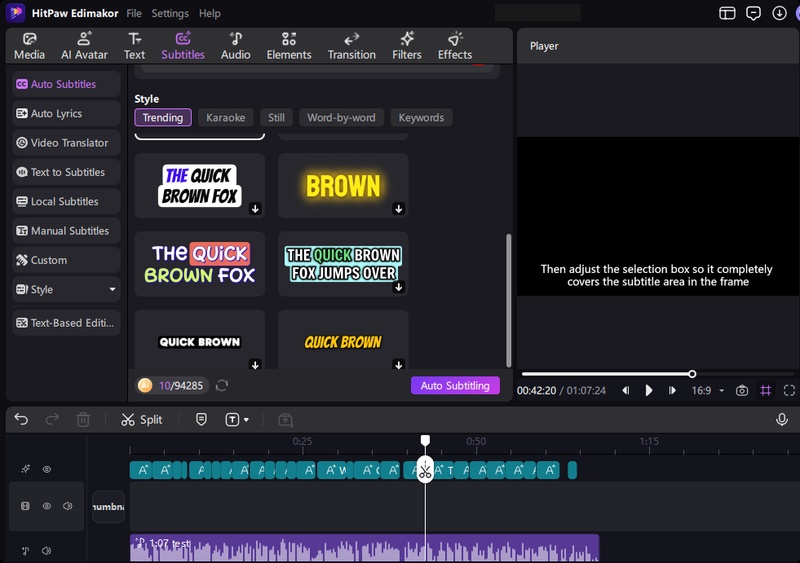The height and width of the screenshot is (563, 800).
Task: Click the player progress slider handle
Action: click(x=692, y=374)
